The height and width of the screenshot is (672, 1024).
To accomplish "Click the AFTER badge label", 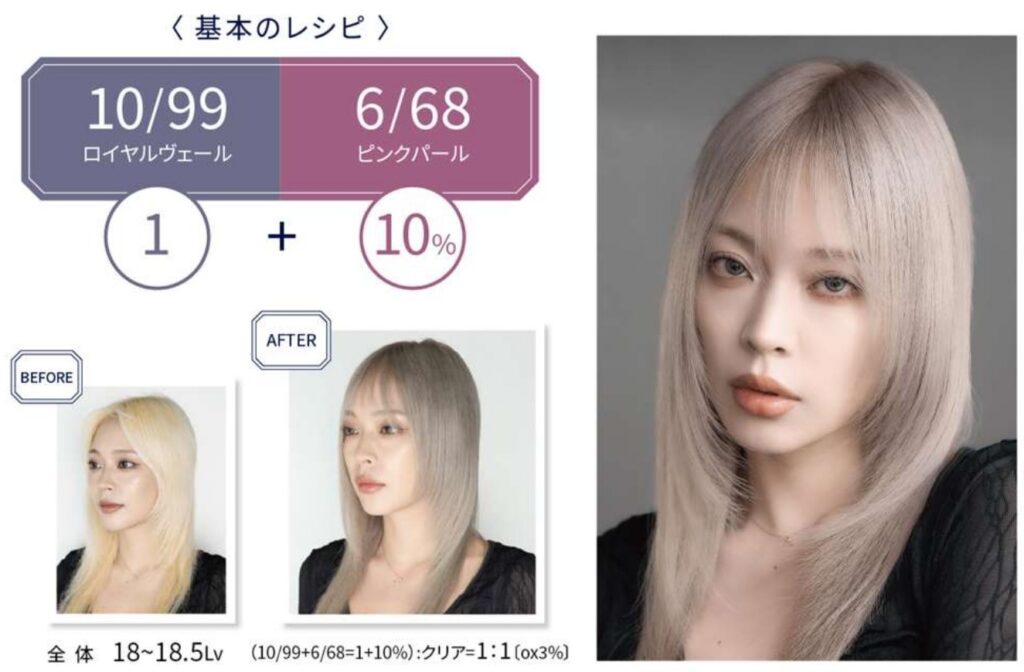I will tap(291, 340).
